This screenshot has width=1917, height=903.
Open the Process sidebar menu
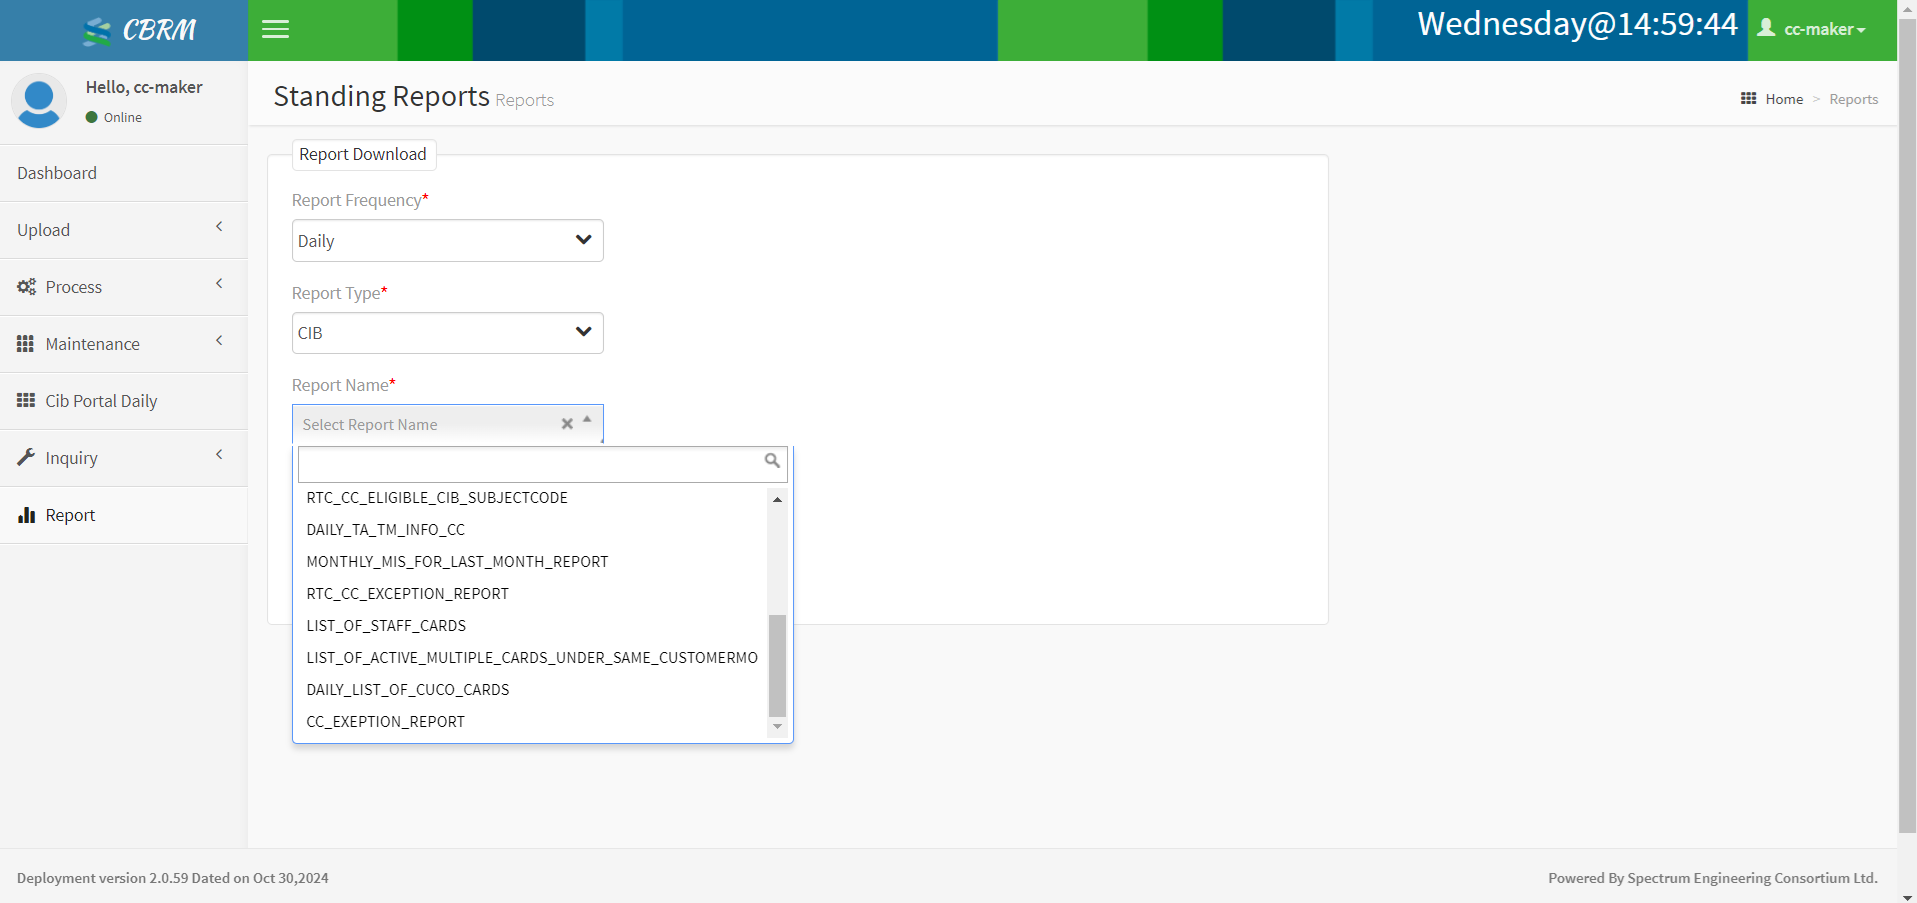click(124, 287)
